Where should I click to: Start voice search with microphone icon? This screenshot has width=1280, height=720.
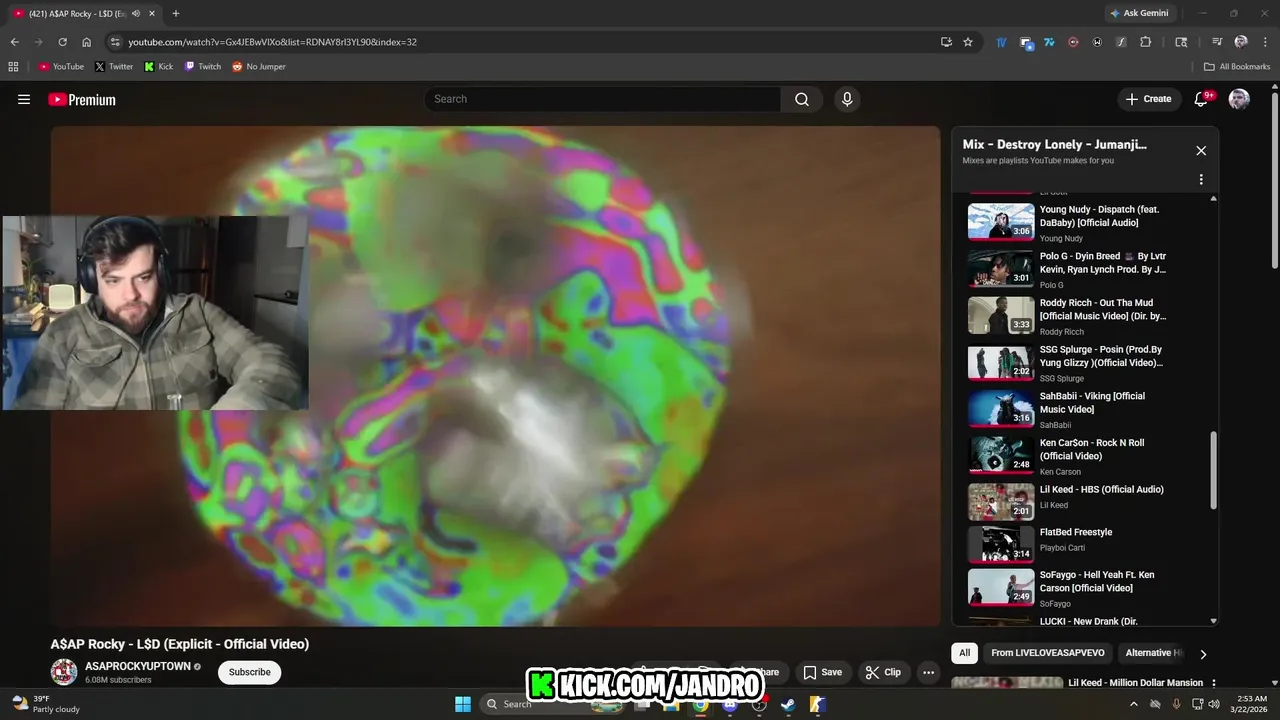(x=847, y=99)
